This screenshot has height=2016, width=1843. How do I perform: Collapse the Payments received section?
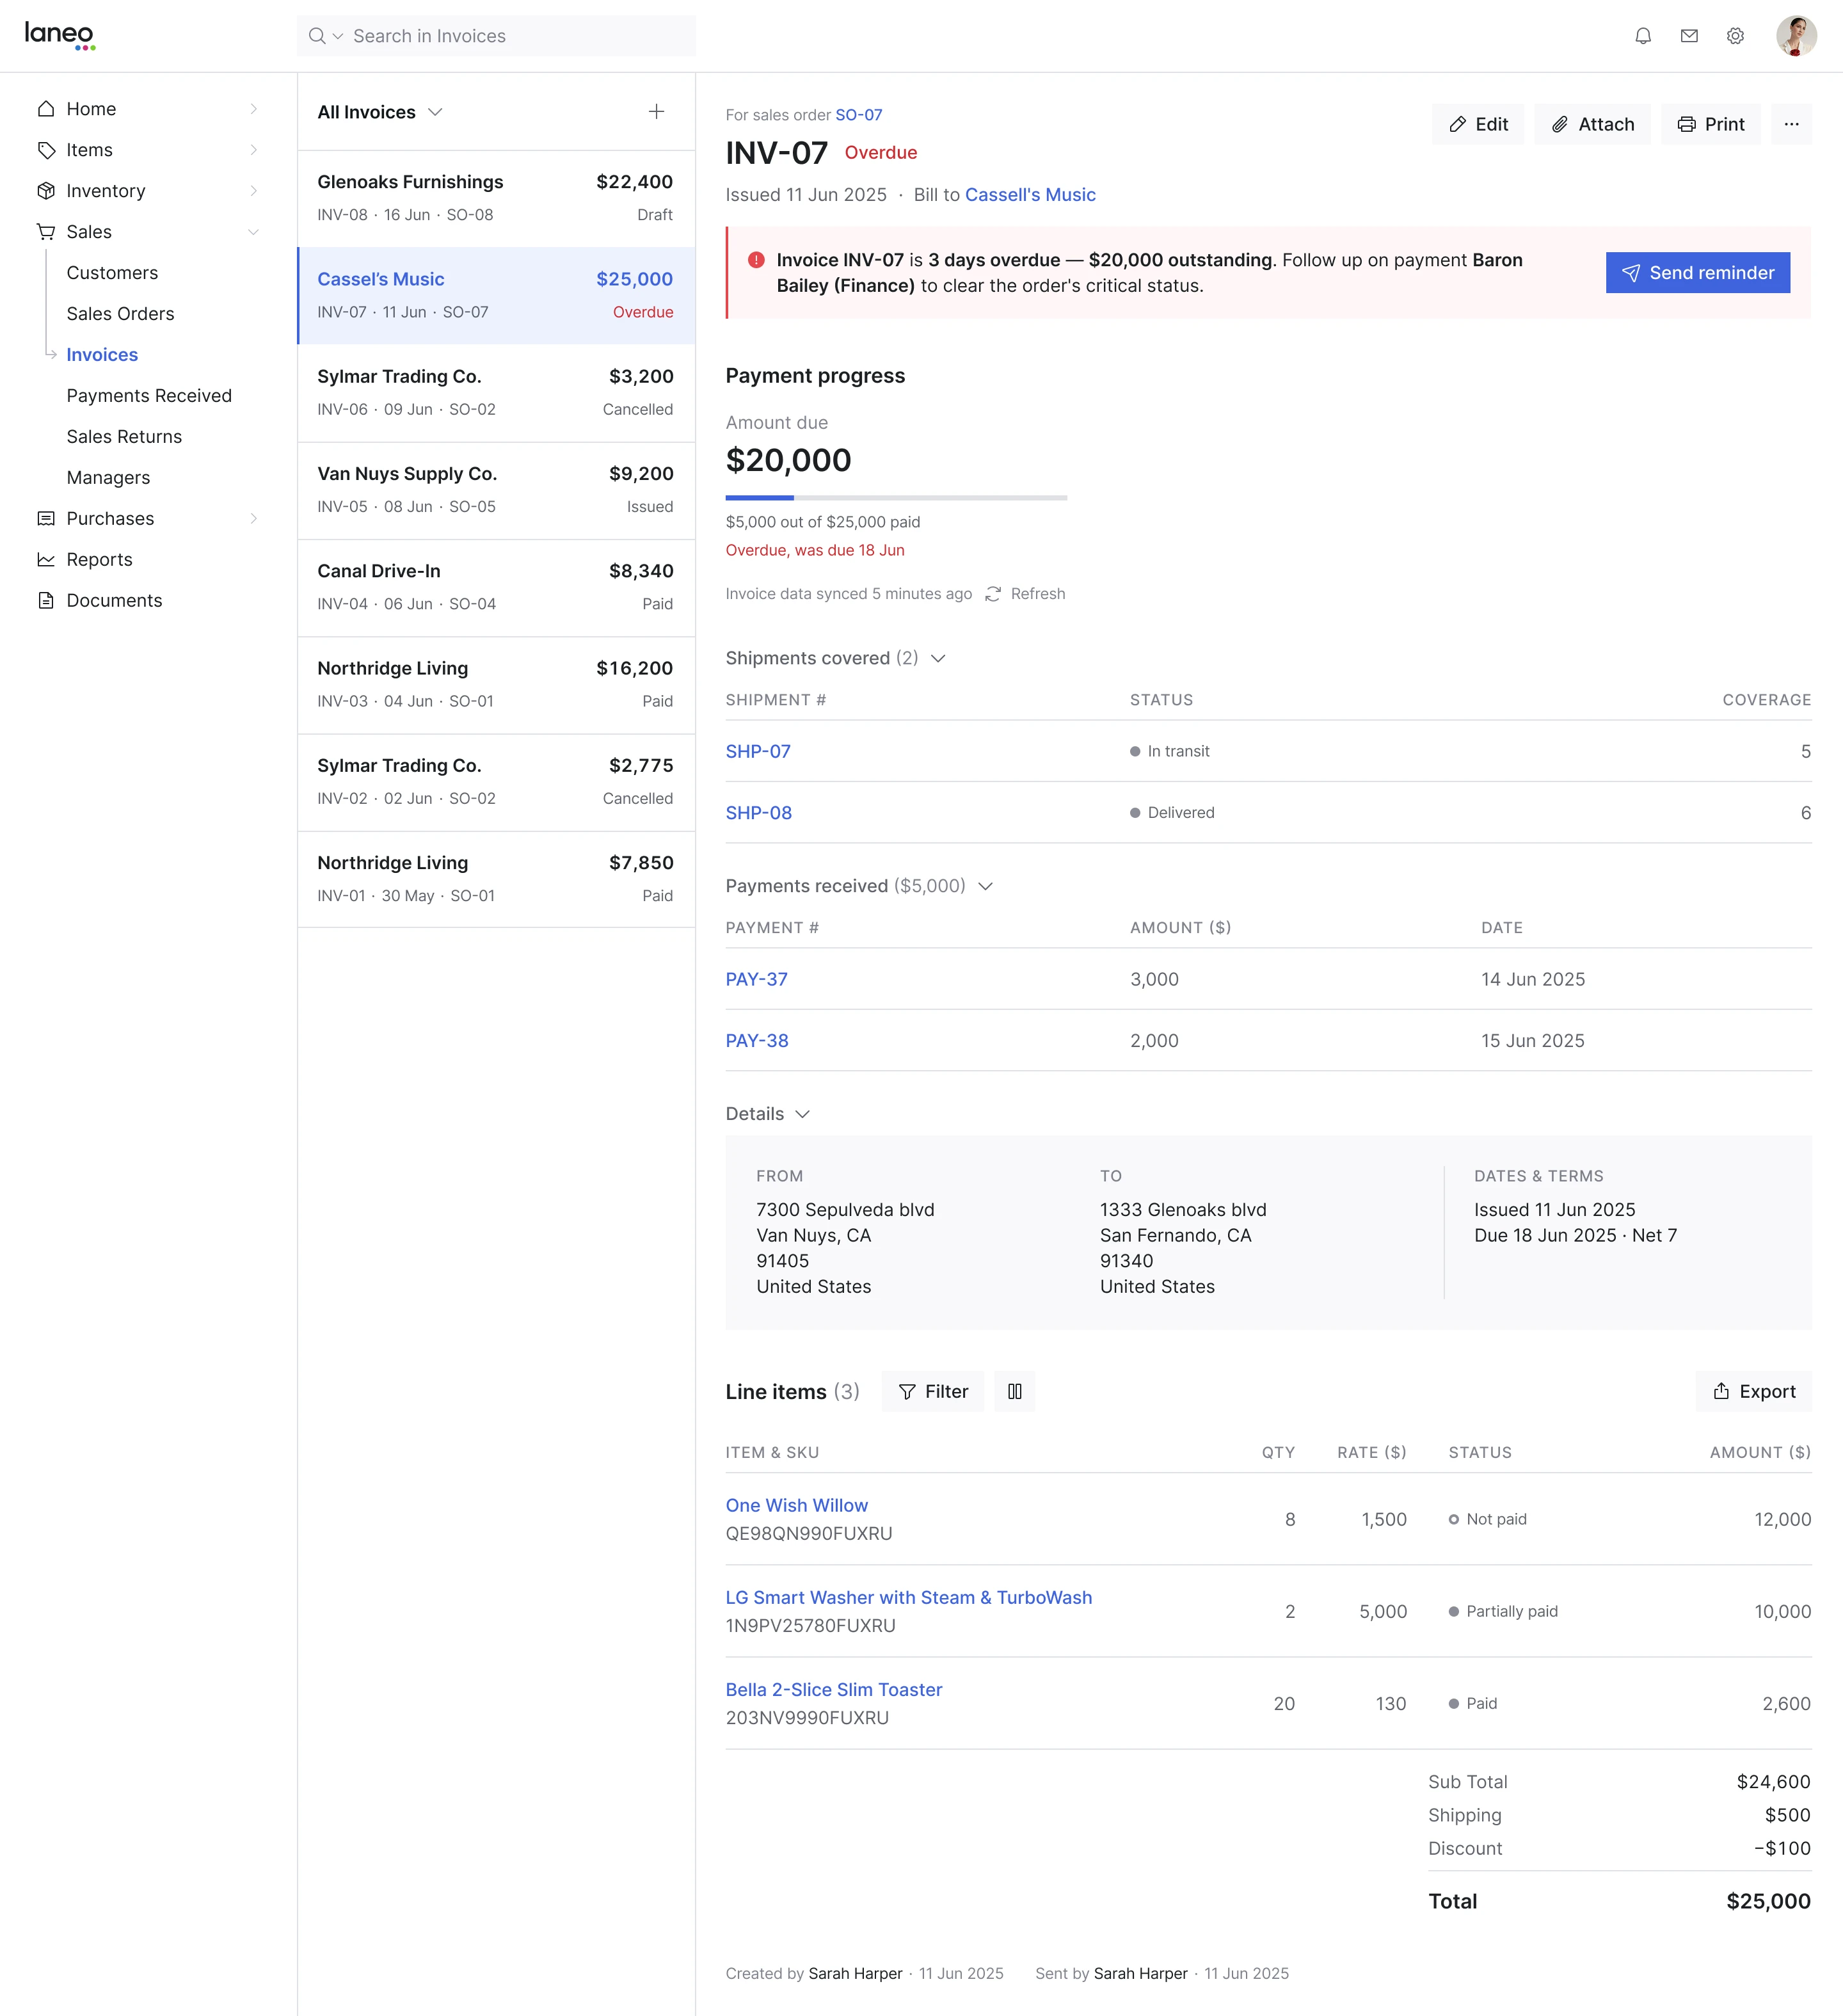point(985,886)
